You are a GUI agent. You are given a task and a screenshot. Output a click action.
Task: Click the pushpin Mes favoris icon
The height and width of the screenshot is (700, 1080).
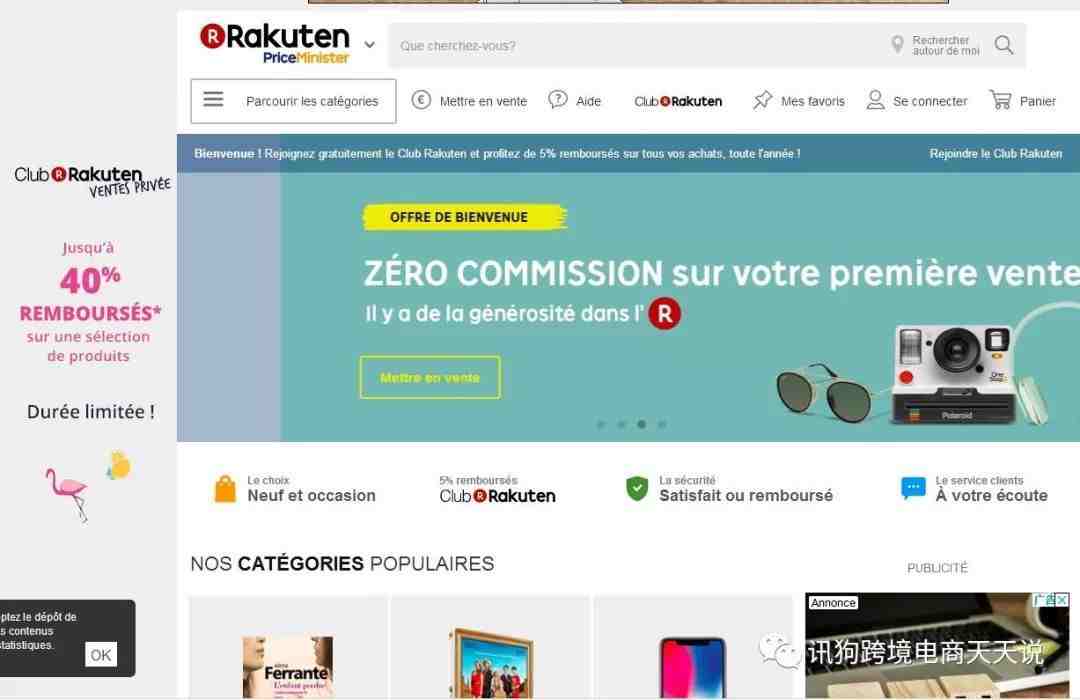[762, 100]
